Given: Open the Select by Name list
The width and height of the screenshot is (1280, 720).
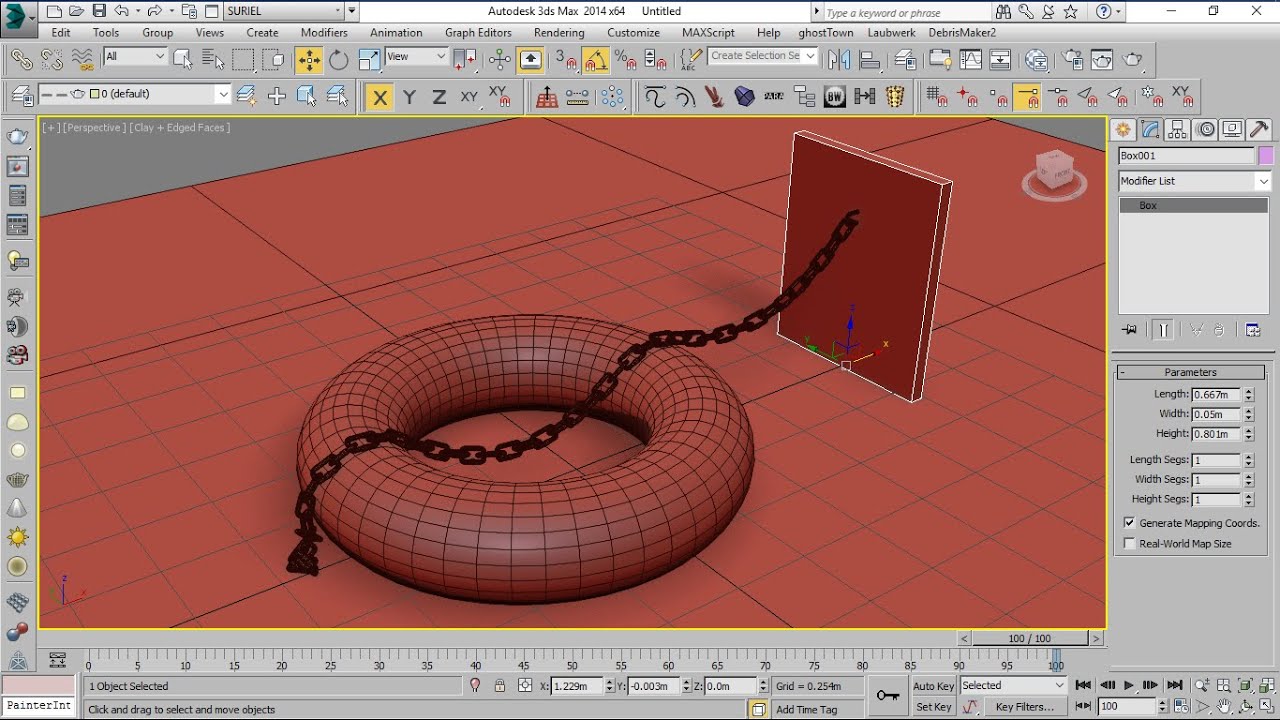Looking at the screenshot, I should coord(212,59).
